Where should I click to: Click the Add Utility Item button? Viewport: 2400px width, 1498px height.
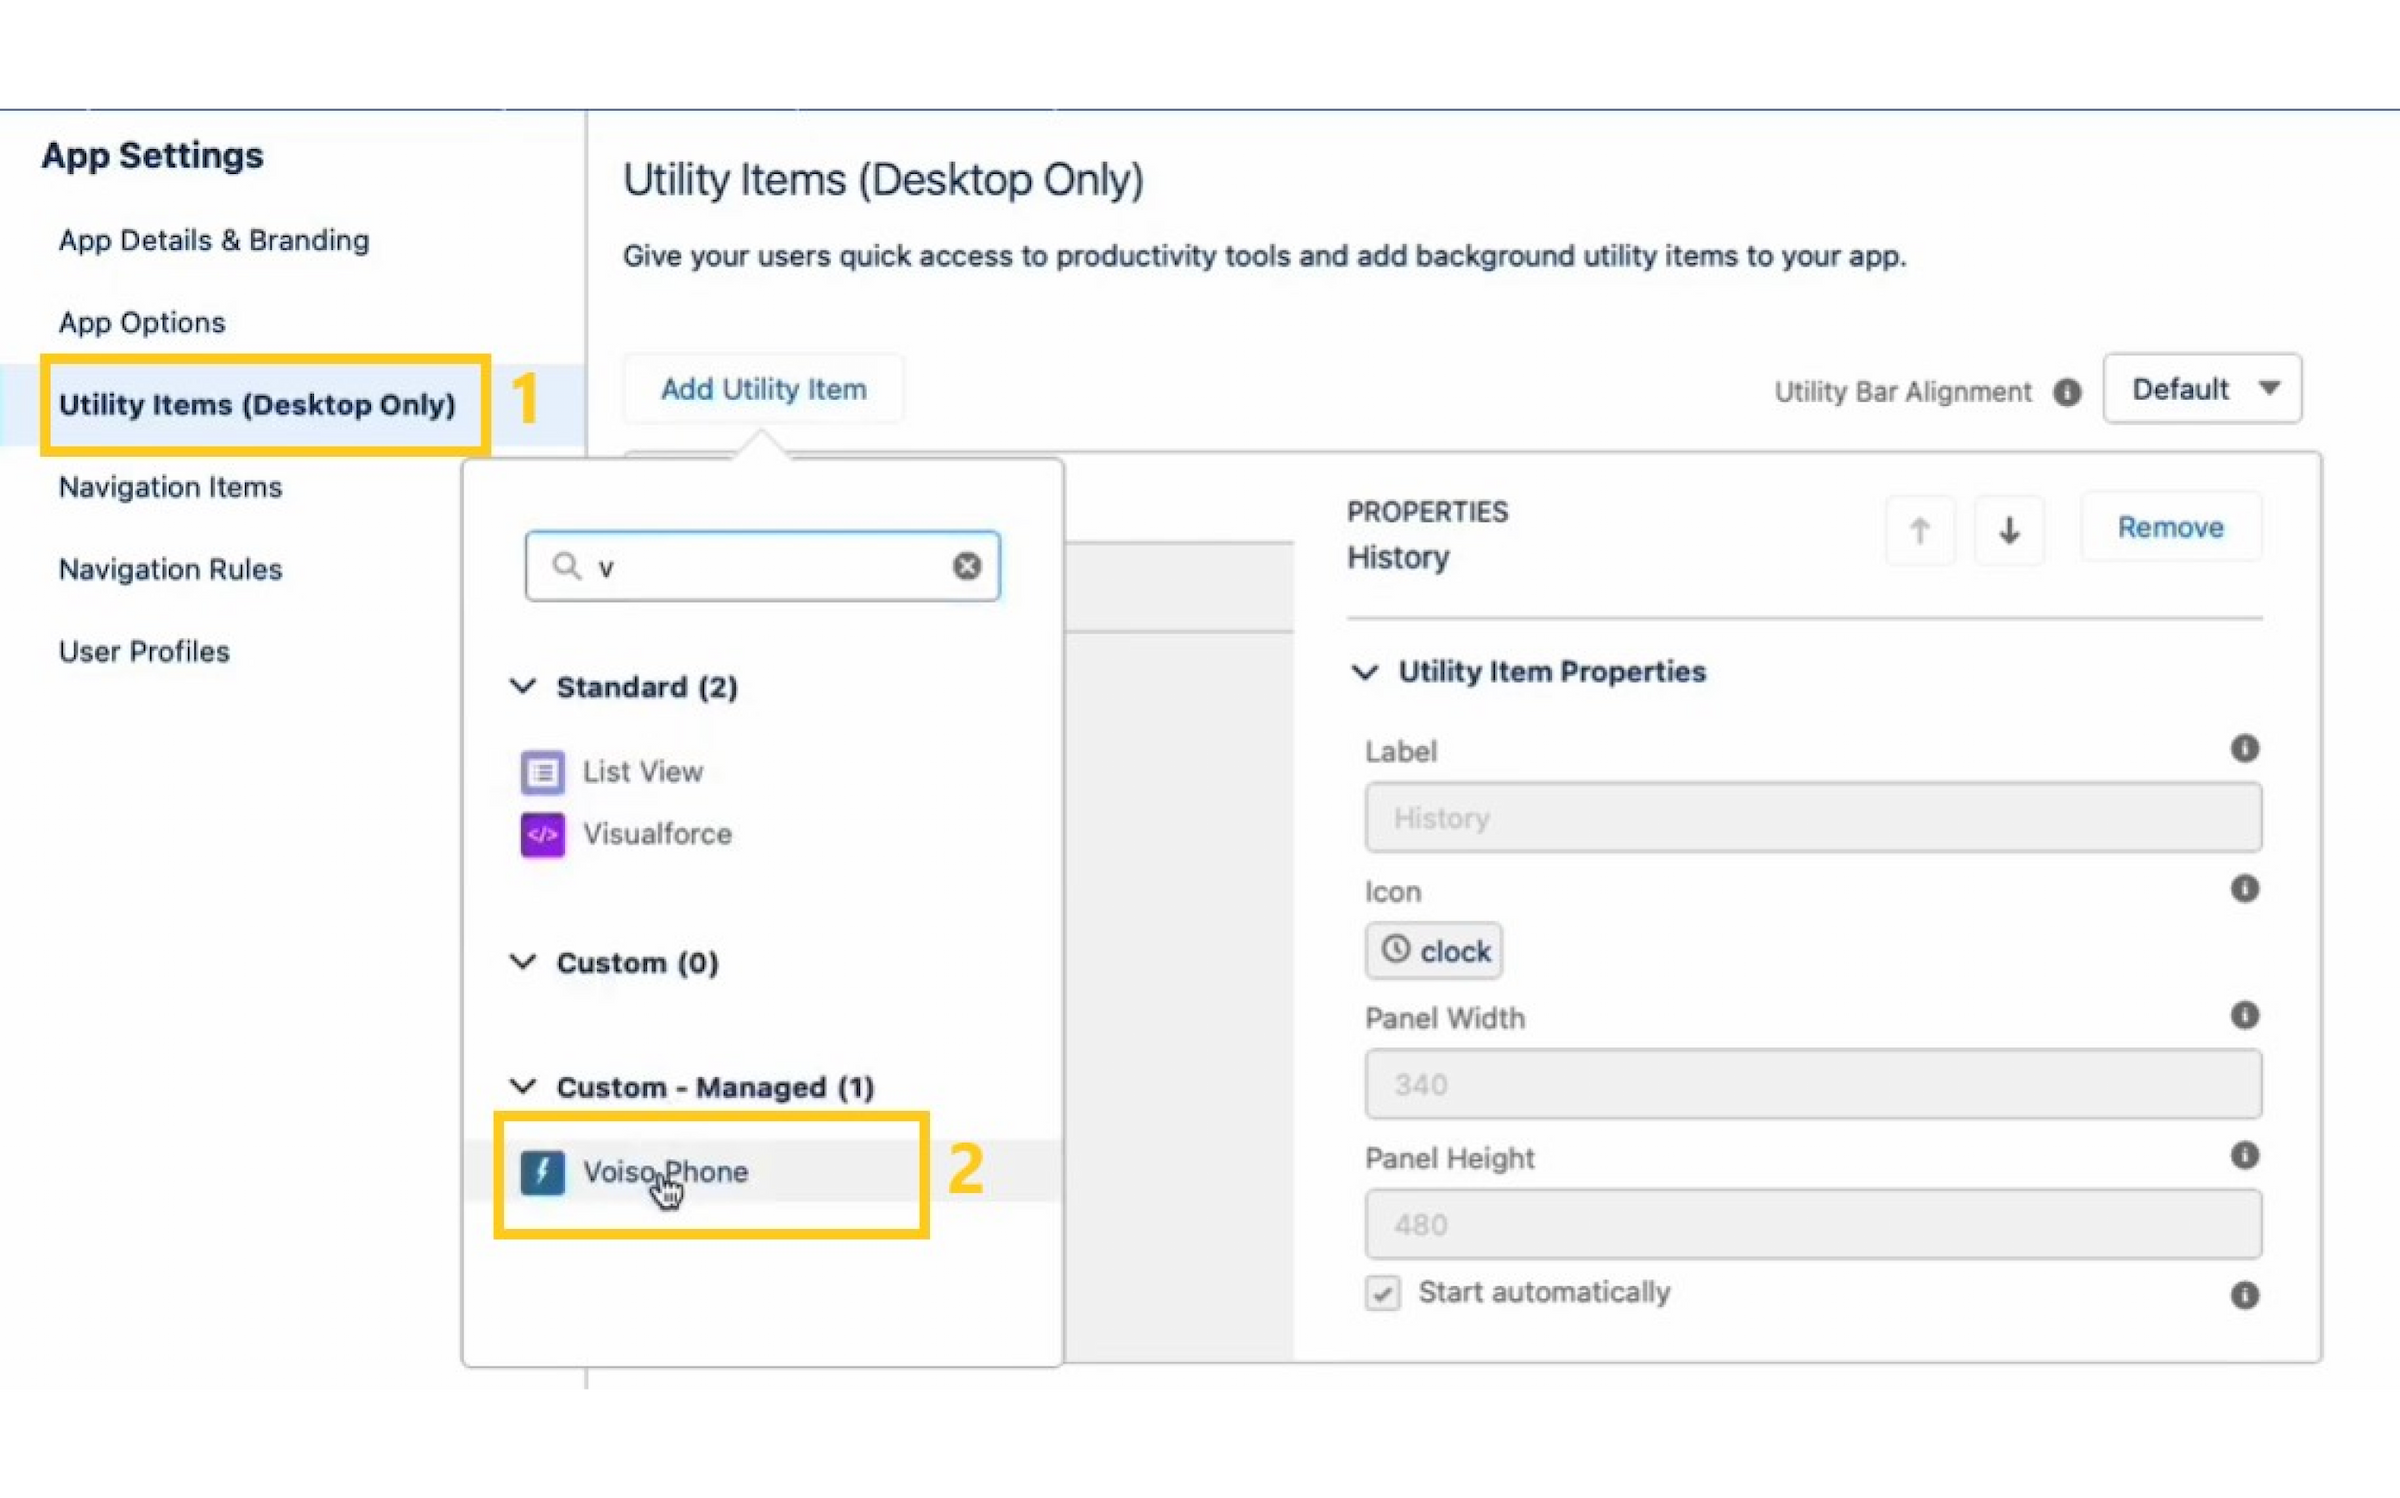(763, 388)
